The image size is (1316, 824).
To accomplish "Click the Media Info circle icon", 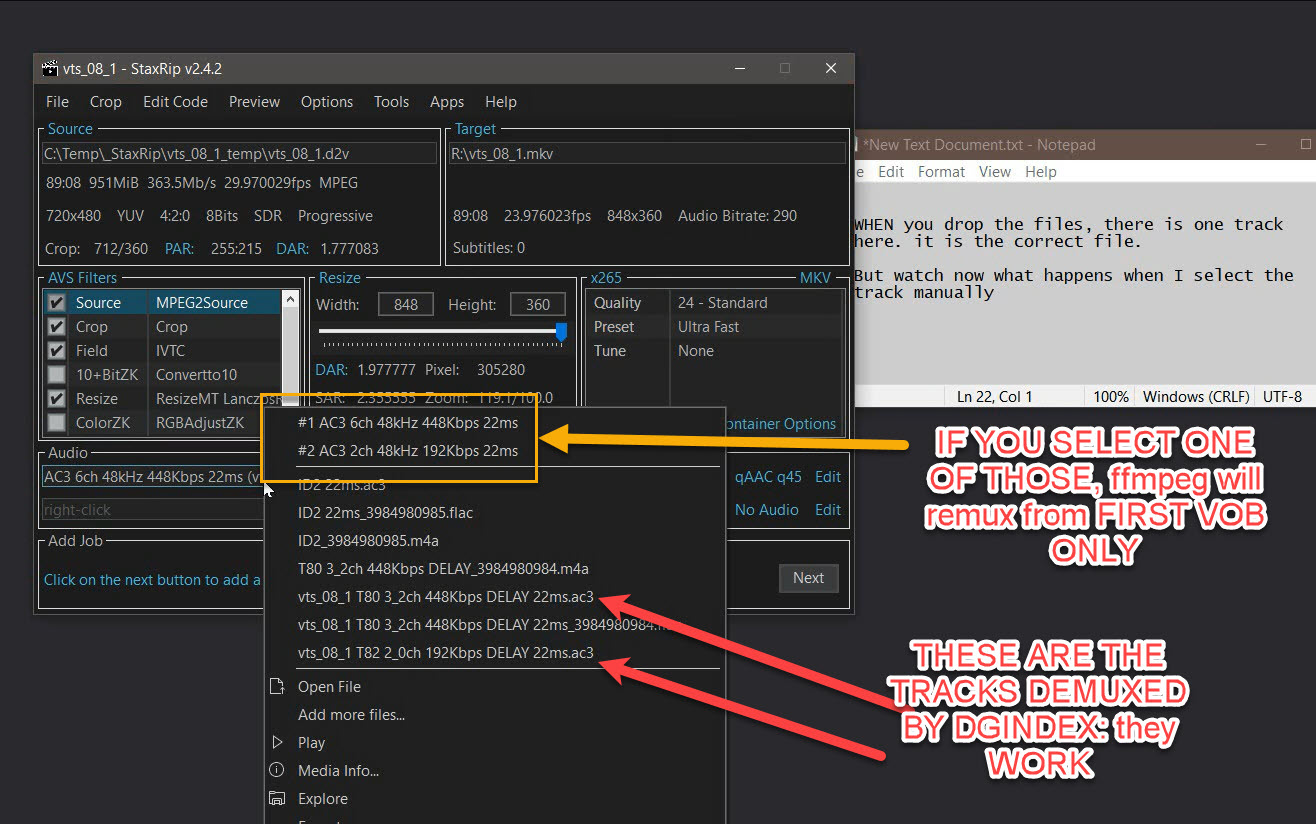I will click(x=278, y=771).
